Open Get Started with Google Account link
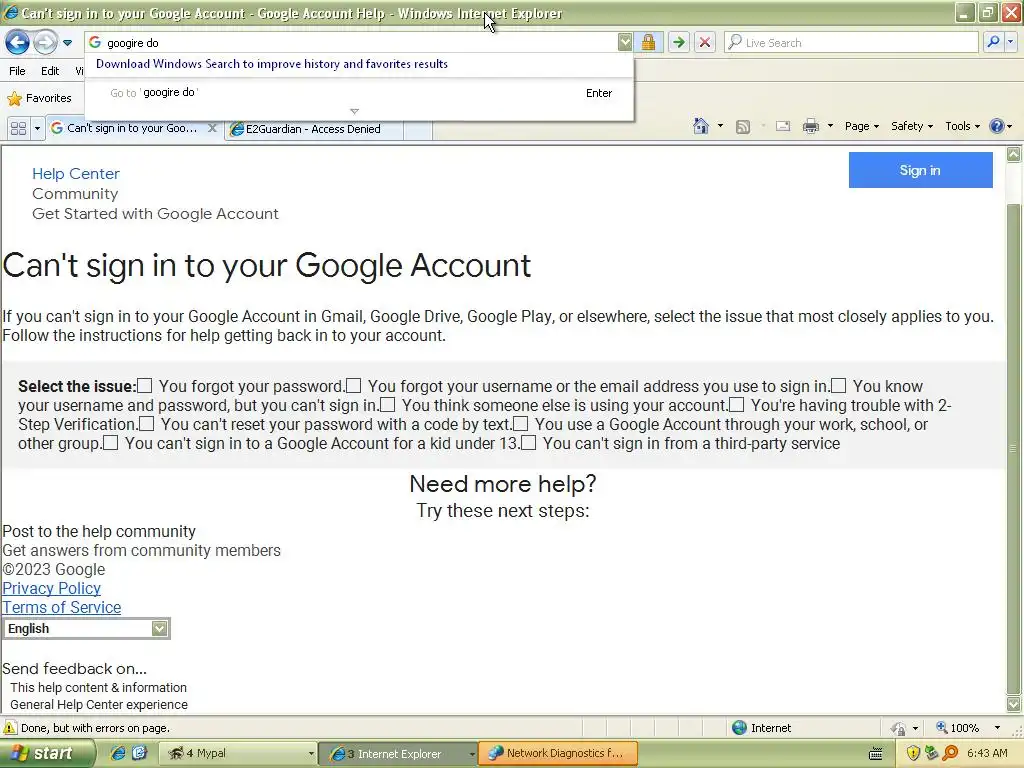This screenshot has width=1024, height=768. pos(155,214)
